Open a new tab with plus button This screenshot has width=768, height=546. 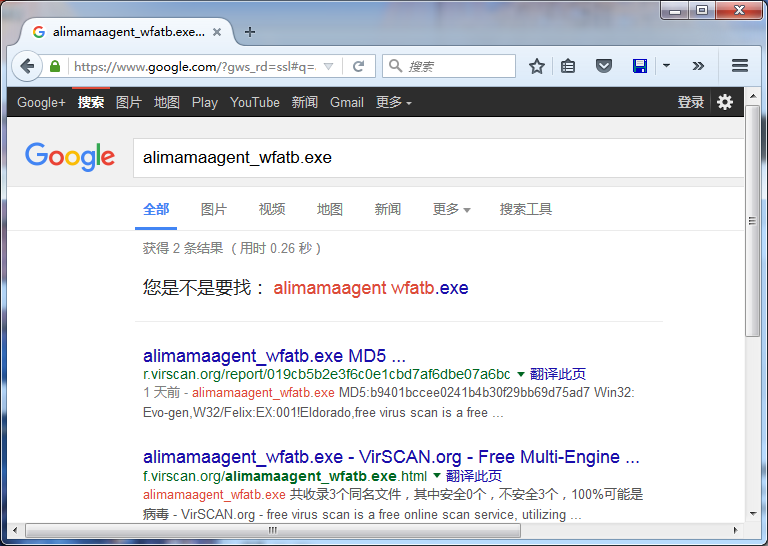(x=250, y=31)
